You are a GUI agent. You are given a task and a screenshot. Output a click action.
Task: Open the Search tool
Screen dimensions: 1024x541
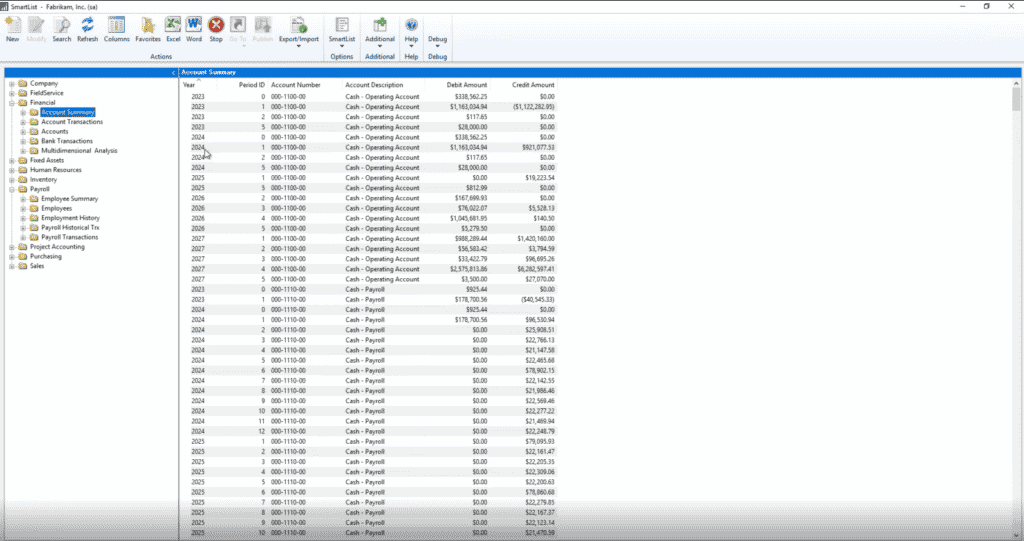tap(61, 28)
